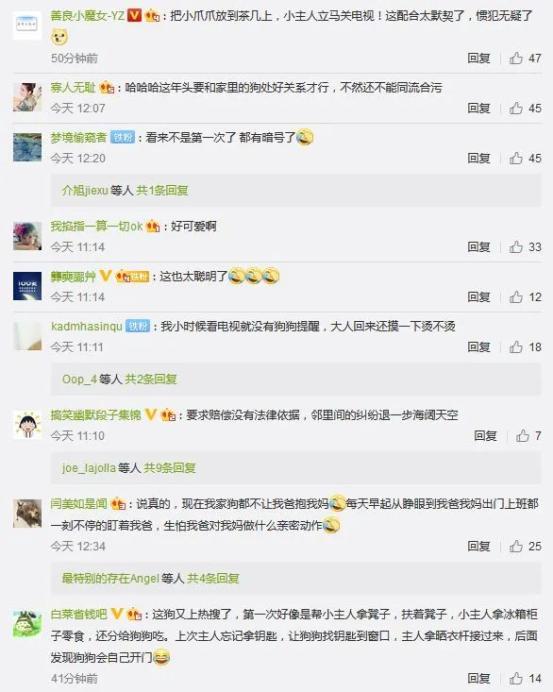Reply to 善良小魔女-YZ's comment
This screenshot has width=553, height=692.
(479, 58)
